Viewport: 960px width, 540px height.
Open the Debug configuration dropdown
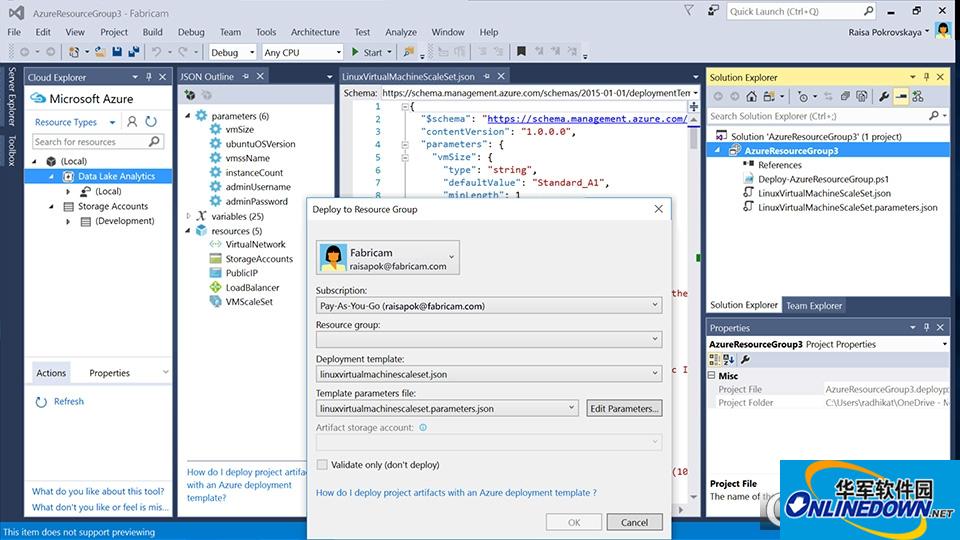coord(252,53)
